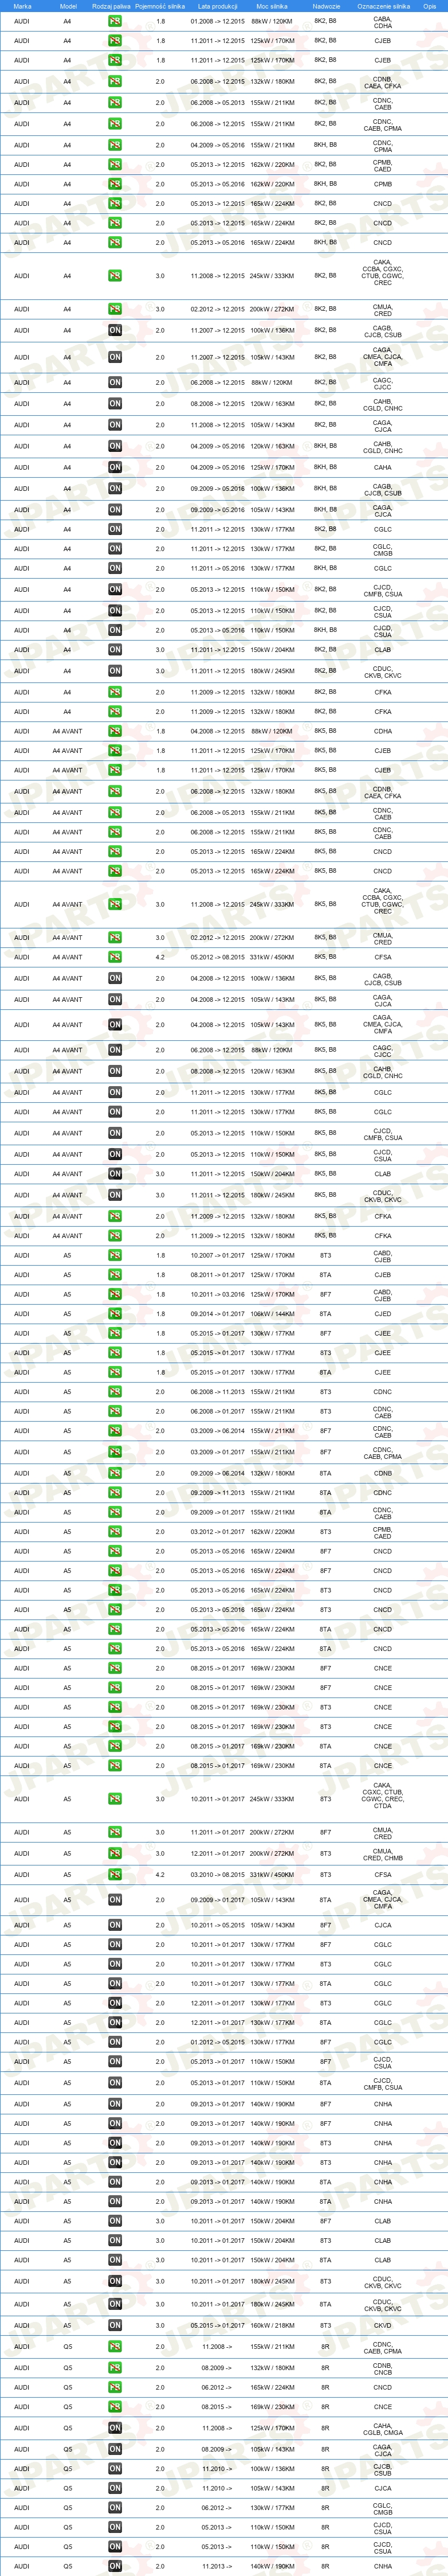The height and width of the screenshot is (2576, 448).
Task: Click diesel ON icon in A5 CAGA, CMEA, CJCA, CMFA row
Action: pos(115,1900)
